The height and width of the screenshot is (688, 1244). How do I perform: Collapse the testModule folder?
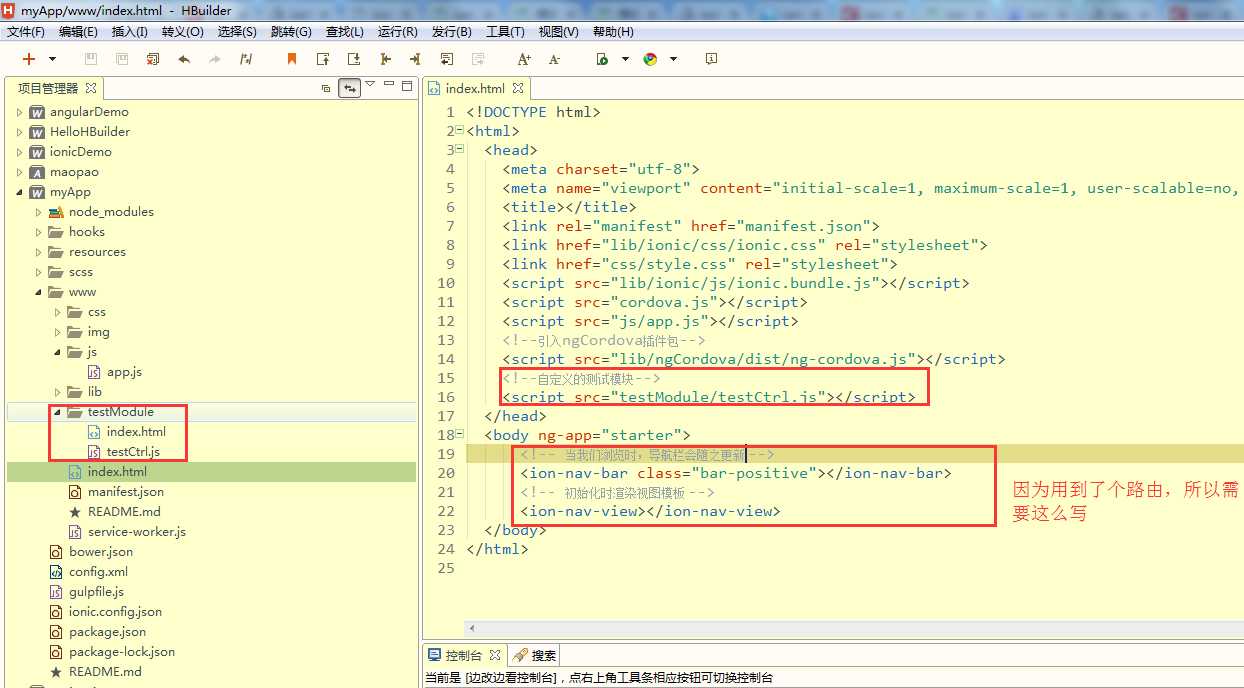coord(57,412)
